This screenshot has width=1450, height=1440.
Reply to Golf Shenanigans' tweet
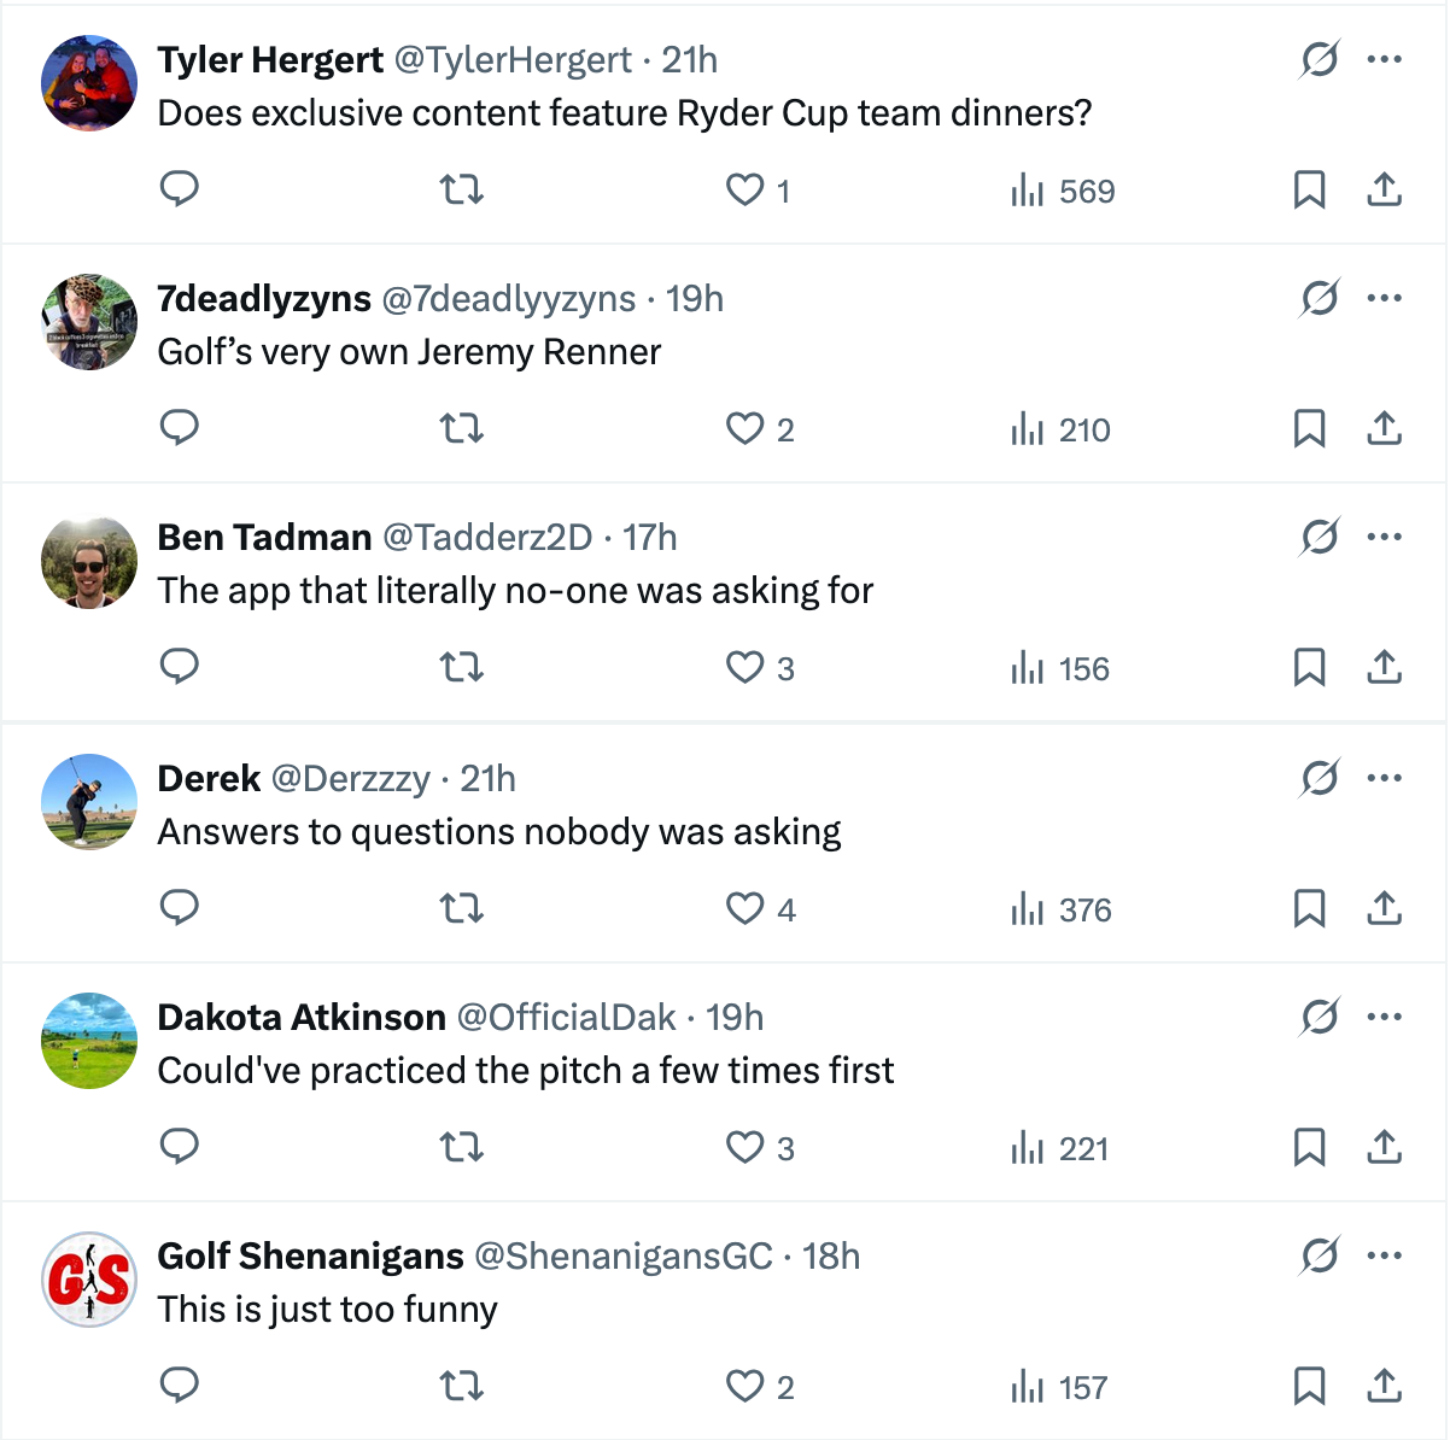point(180,1385)
